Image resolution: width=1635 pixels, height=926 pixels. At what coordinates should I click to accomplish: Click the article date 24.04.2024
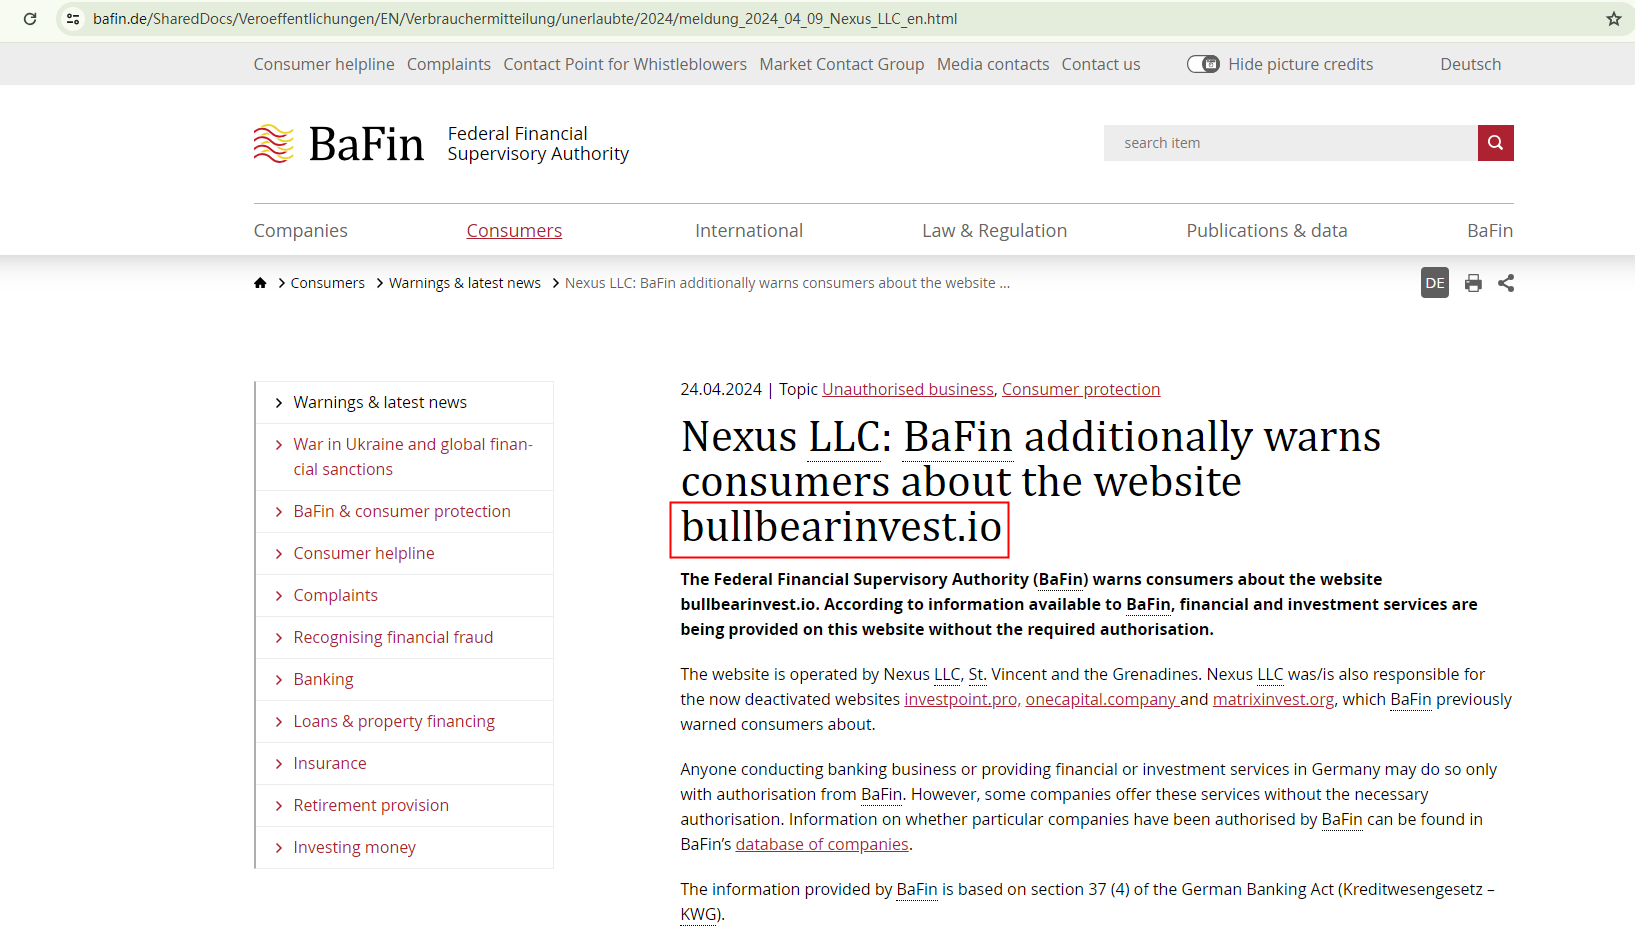click(x=721, y=389)
